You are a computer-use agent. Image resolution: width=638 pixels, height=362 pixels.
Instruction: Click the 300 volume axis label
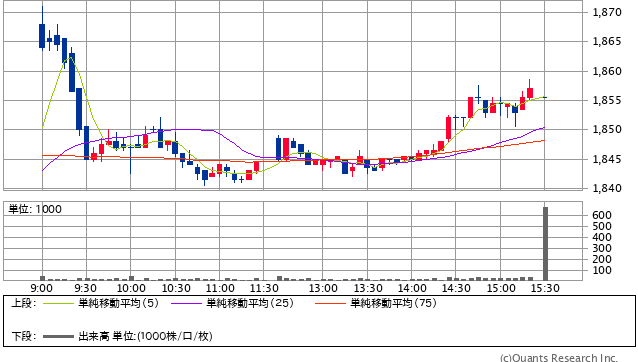[602, 248]
